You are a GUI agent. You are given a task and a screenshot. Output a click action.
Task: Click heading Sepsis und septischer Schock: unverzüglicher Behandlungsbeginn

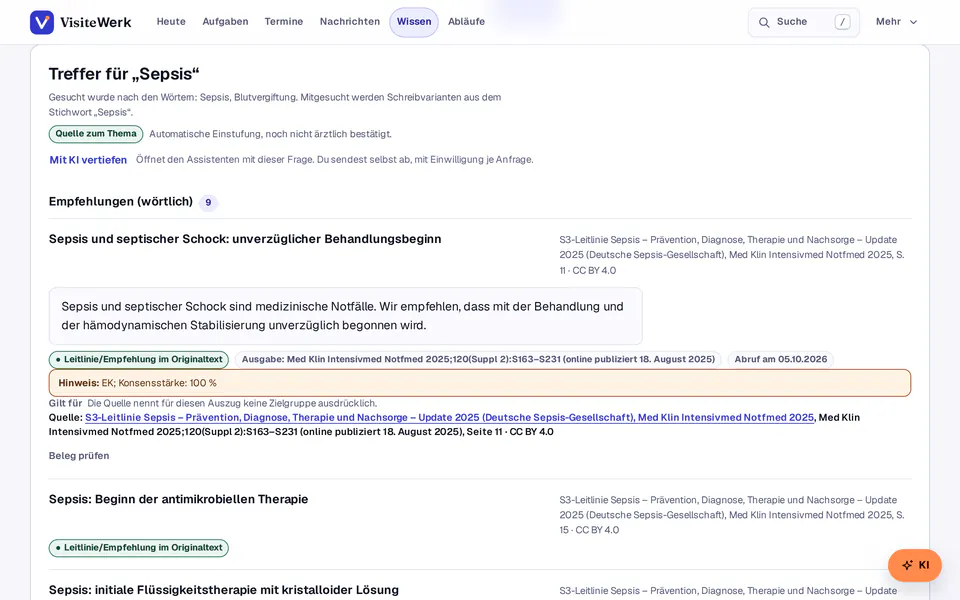point(245,239)
